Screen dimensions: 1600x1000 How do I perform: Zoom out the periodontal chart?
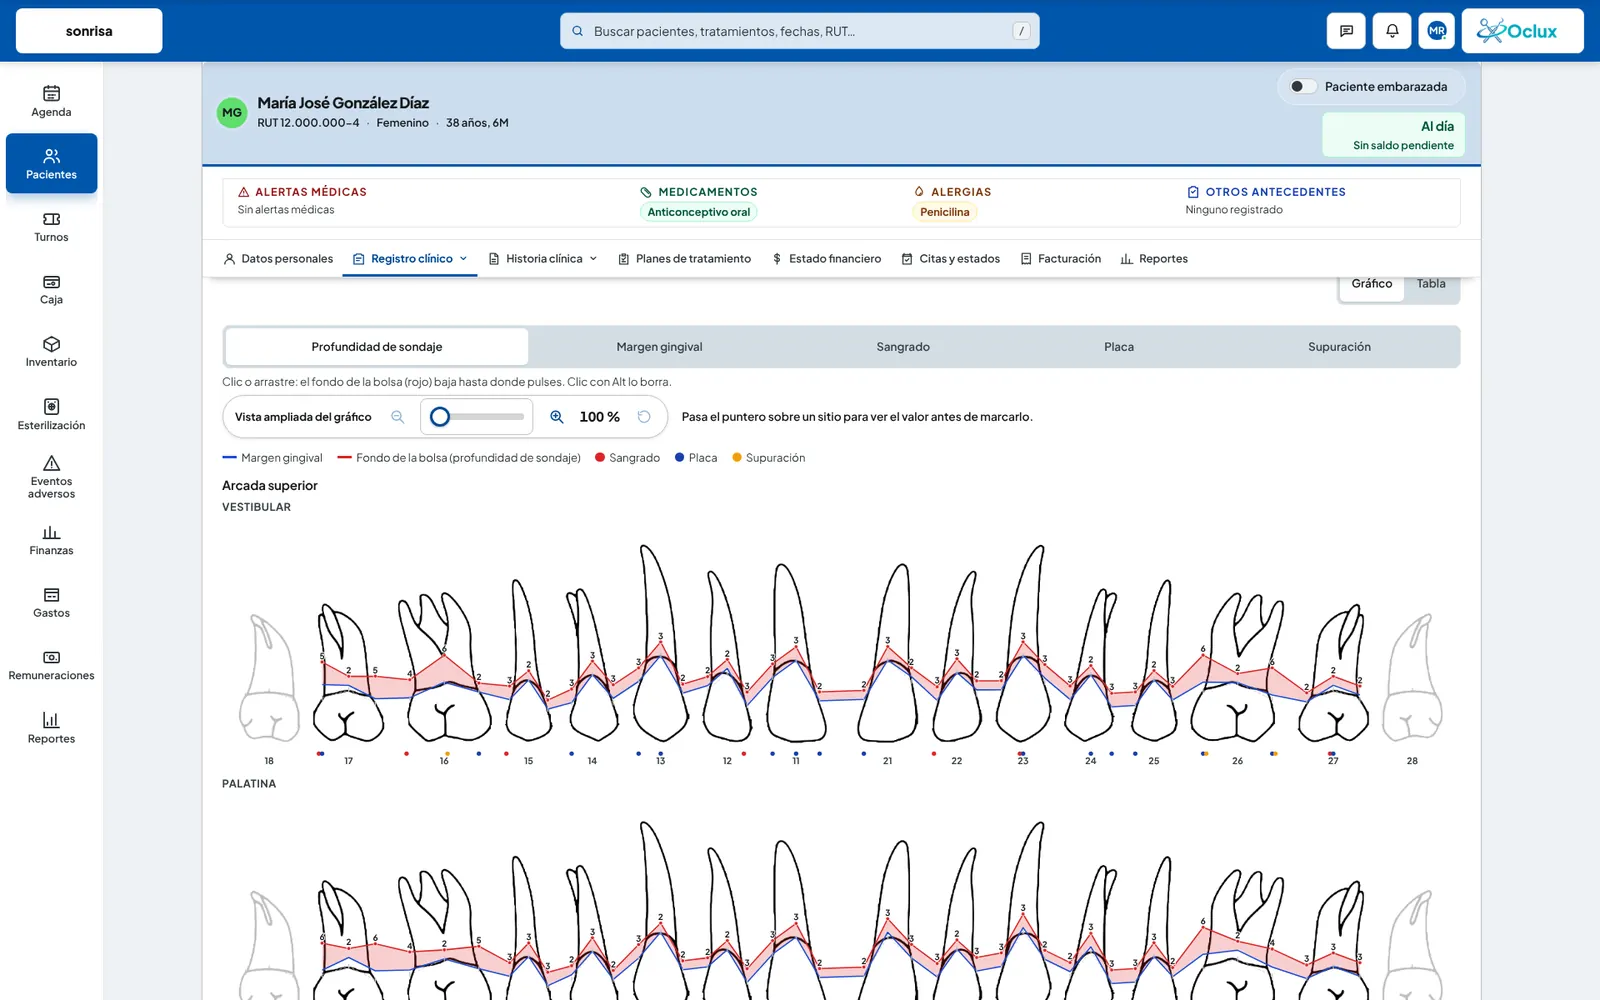[x=398, y=417]
